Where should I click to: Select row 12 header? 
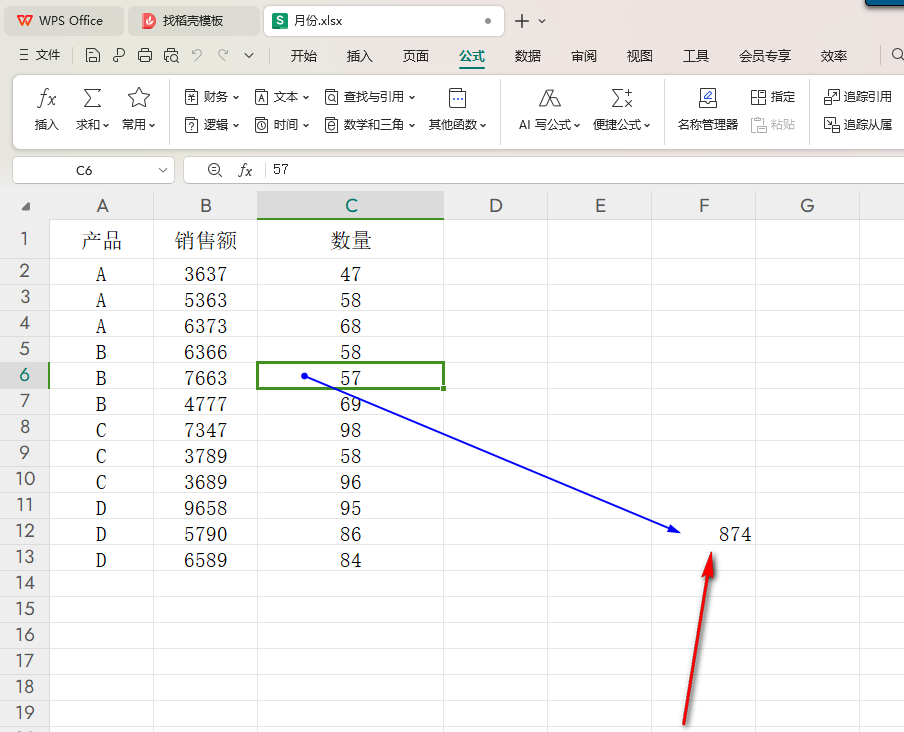pos(25,531)
